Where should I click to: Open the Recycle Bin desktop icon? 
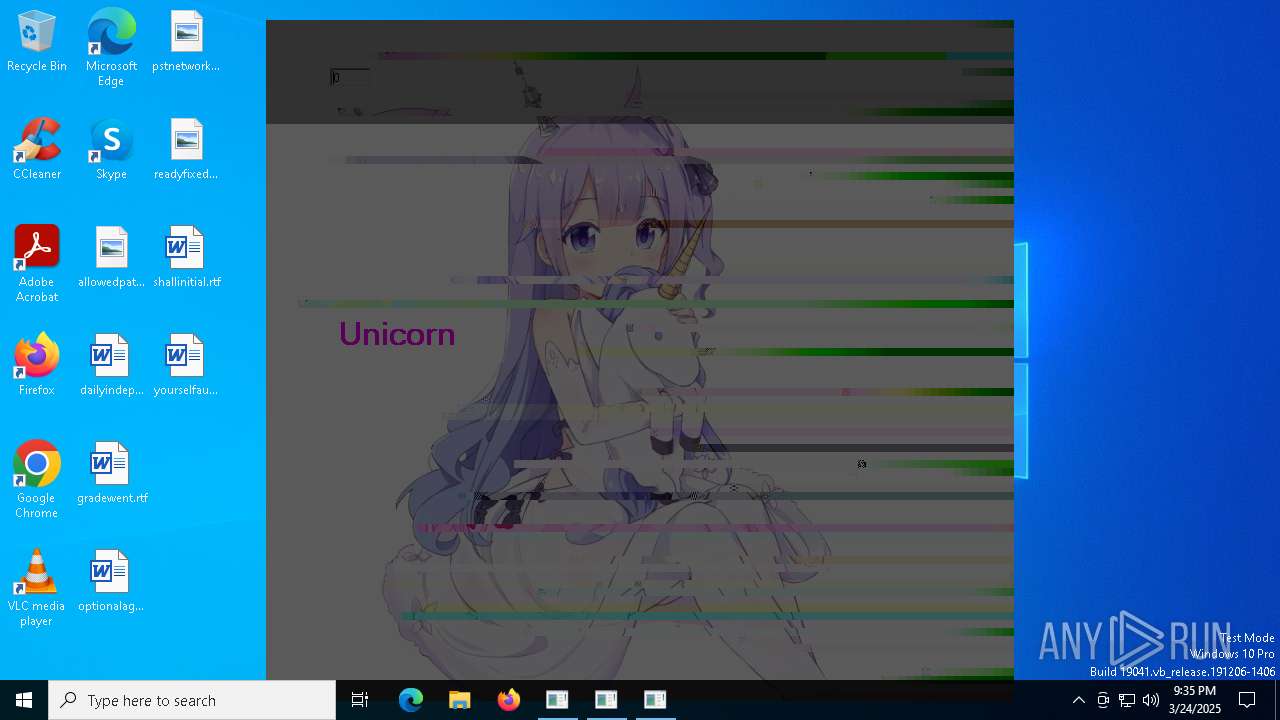coord(37,42)
